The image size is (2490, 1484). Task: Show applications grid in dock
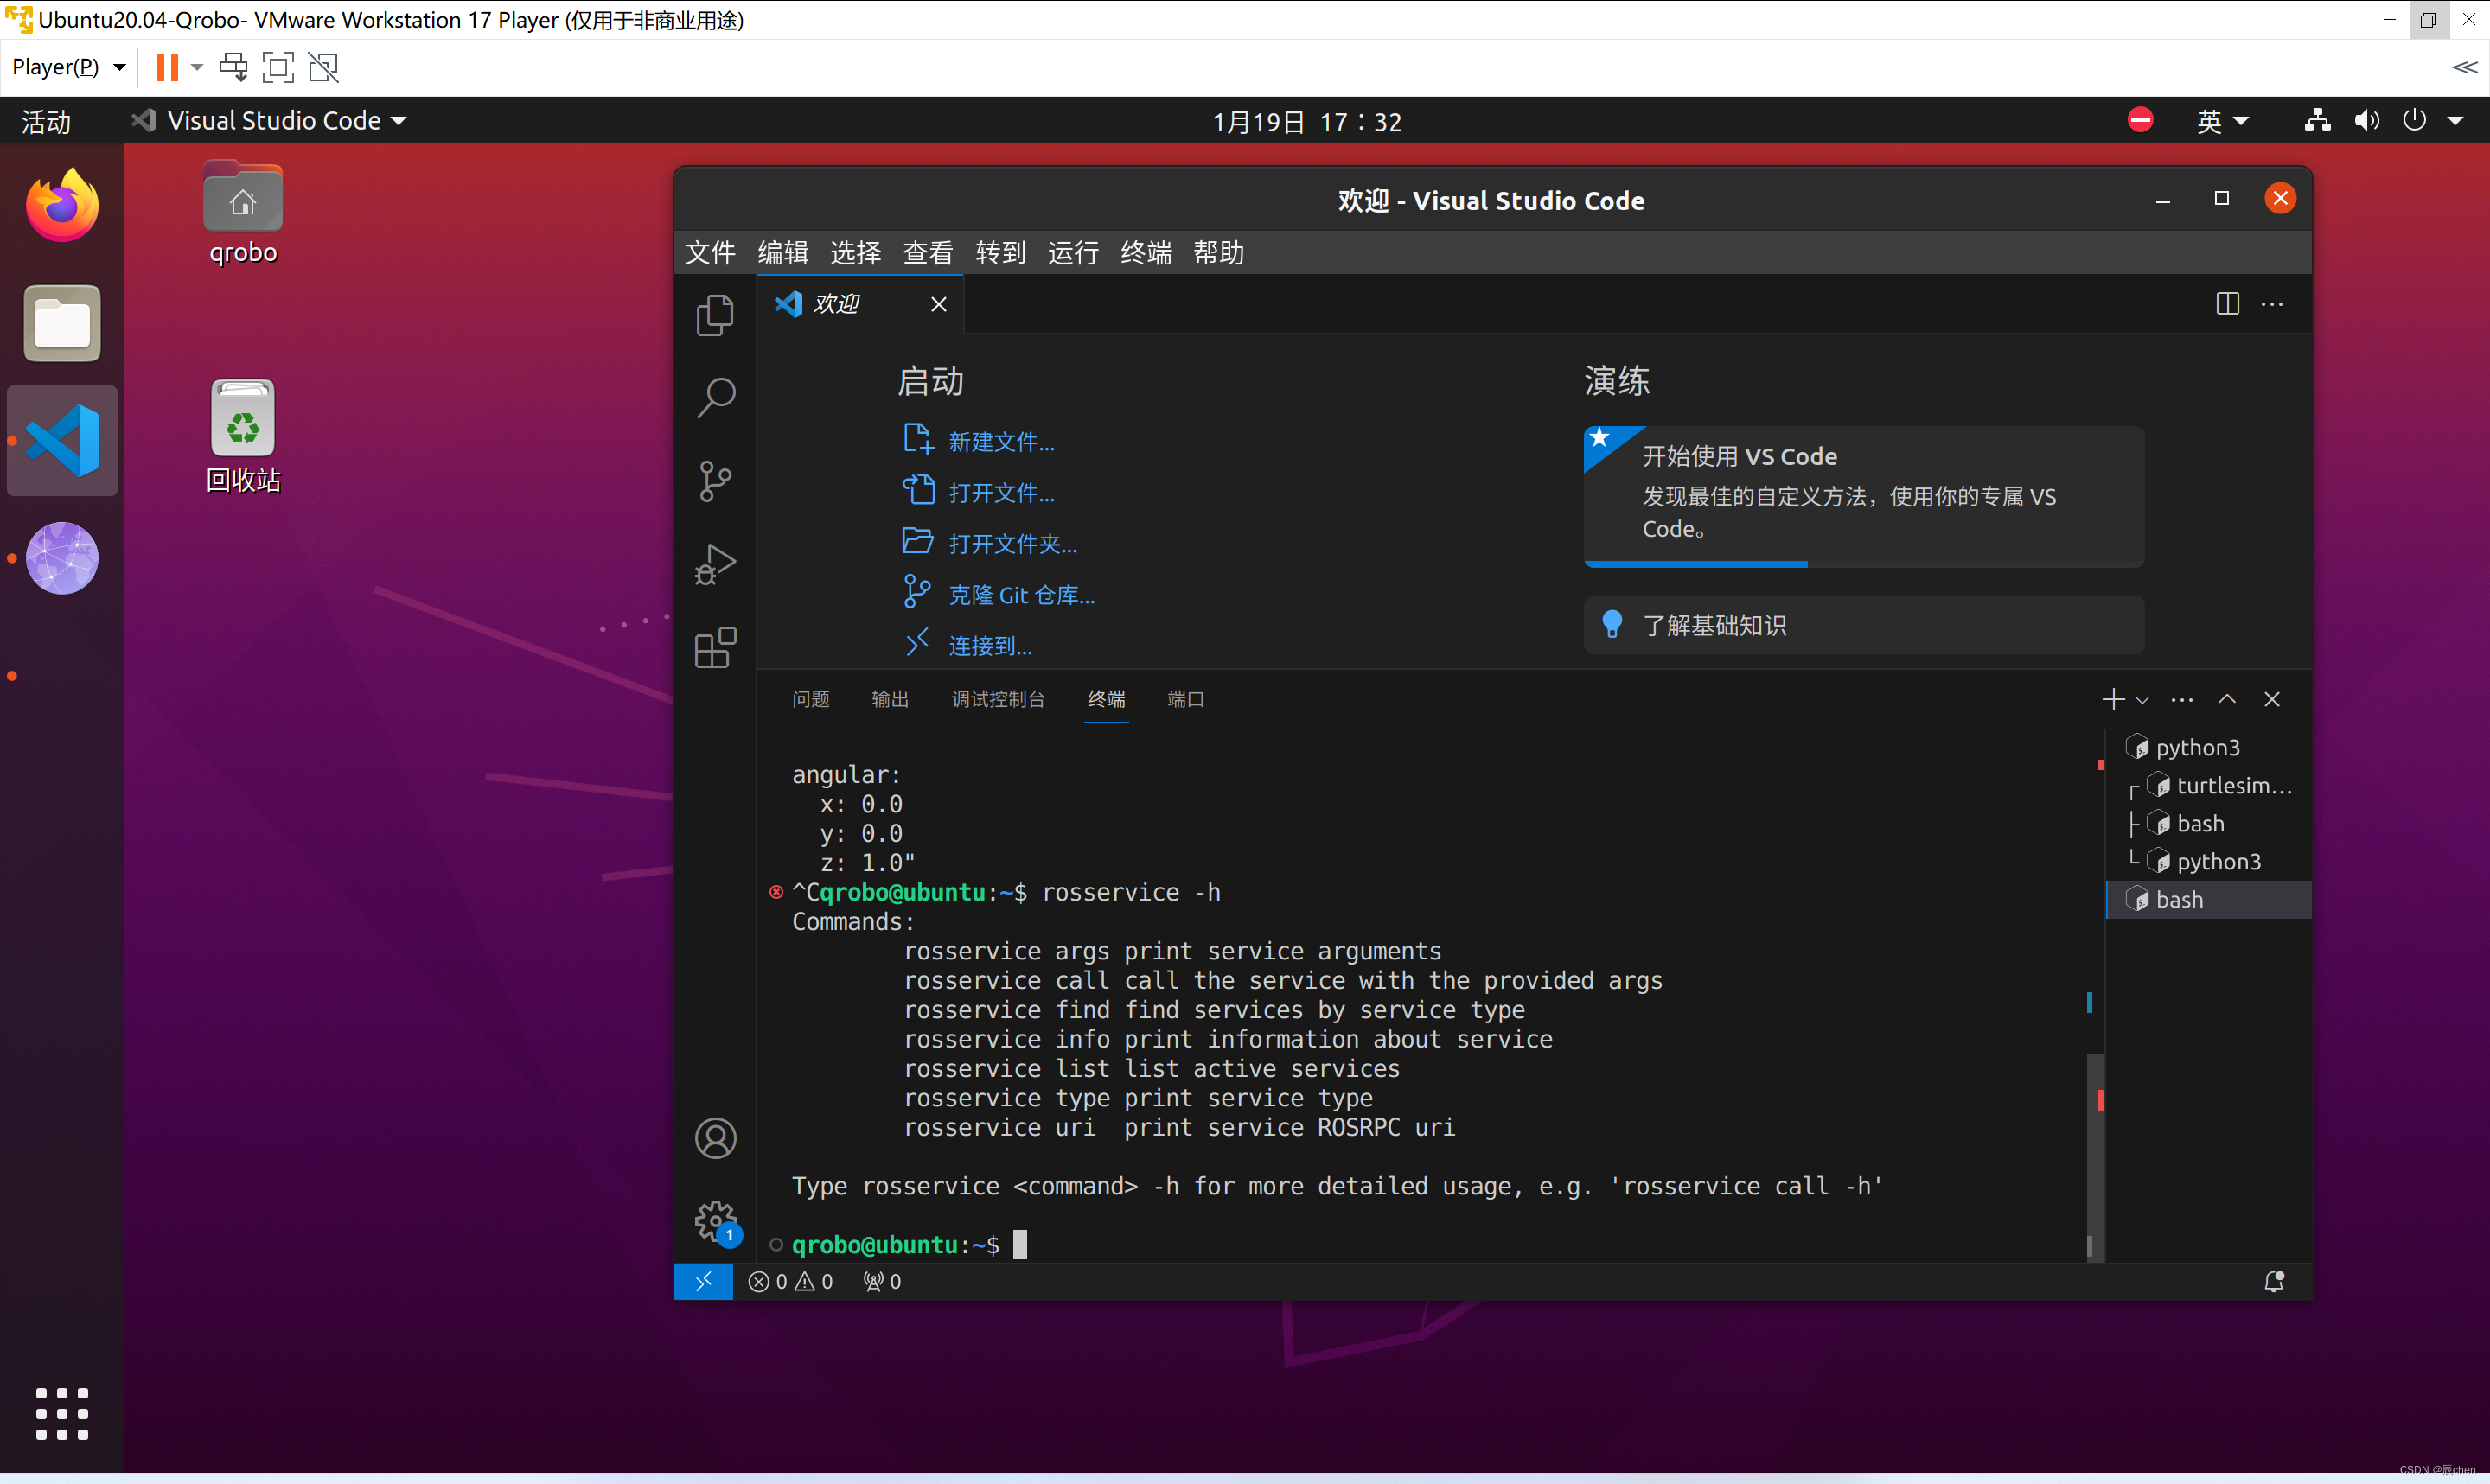(62, 1413)
